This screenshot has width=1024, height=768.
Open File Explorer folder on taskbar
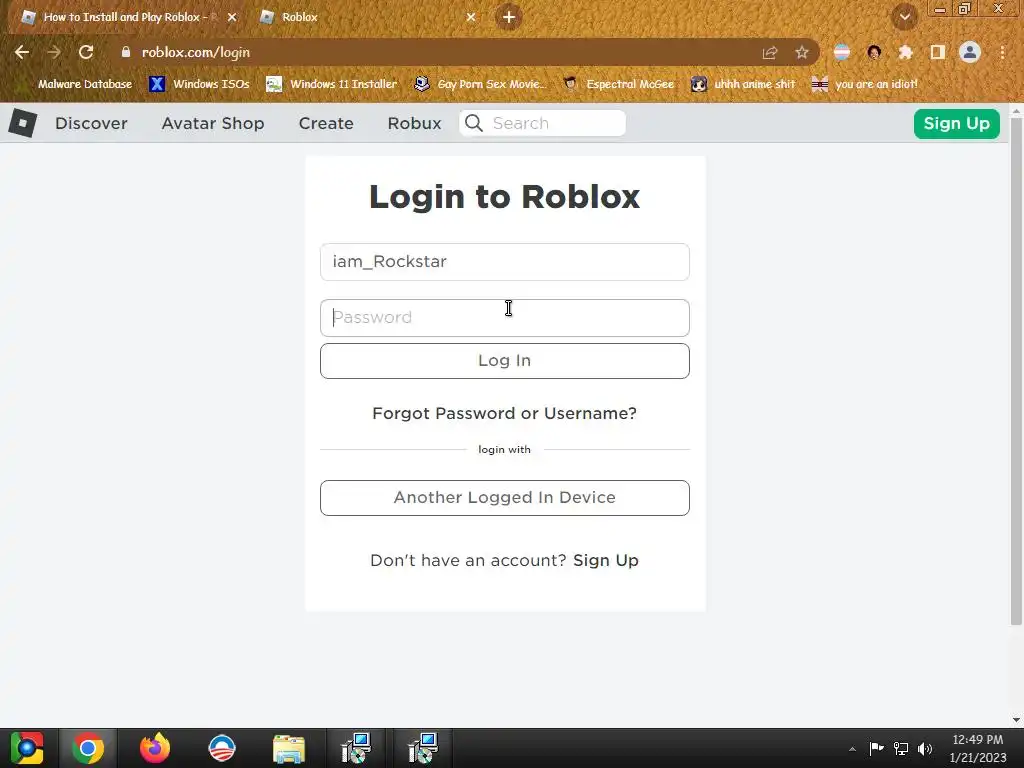(289, 749)
